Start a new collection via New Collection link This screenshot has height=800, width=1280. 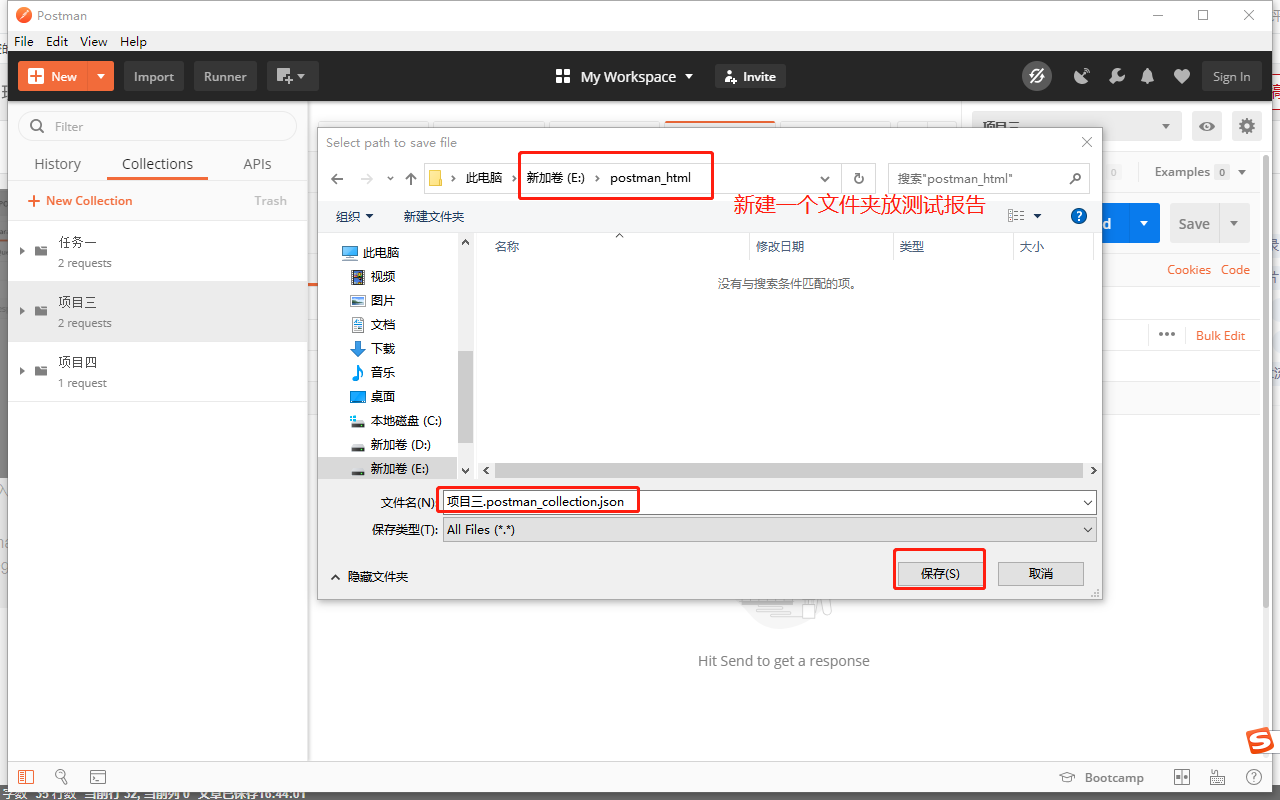80,200
